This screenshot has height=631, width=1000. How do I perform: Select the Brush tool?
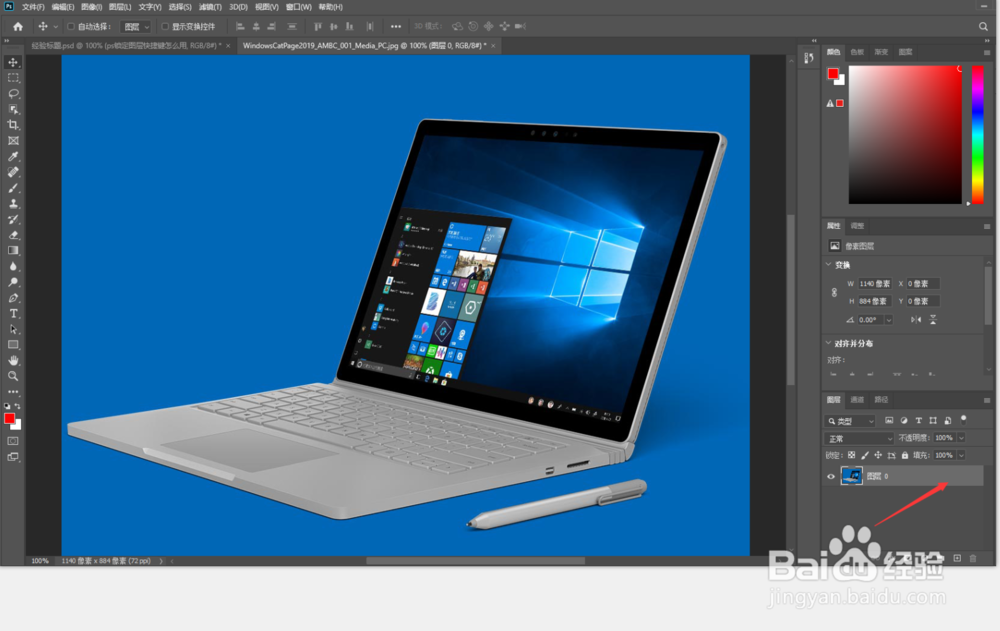(13, 188)
